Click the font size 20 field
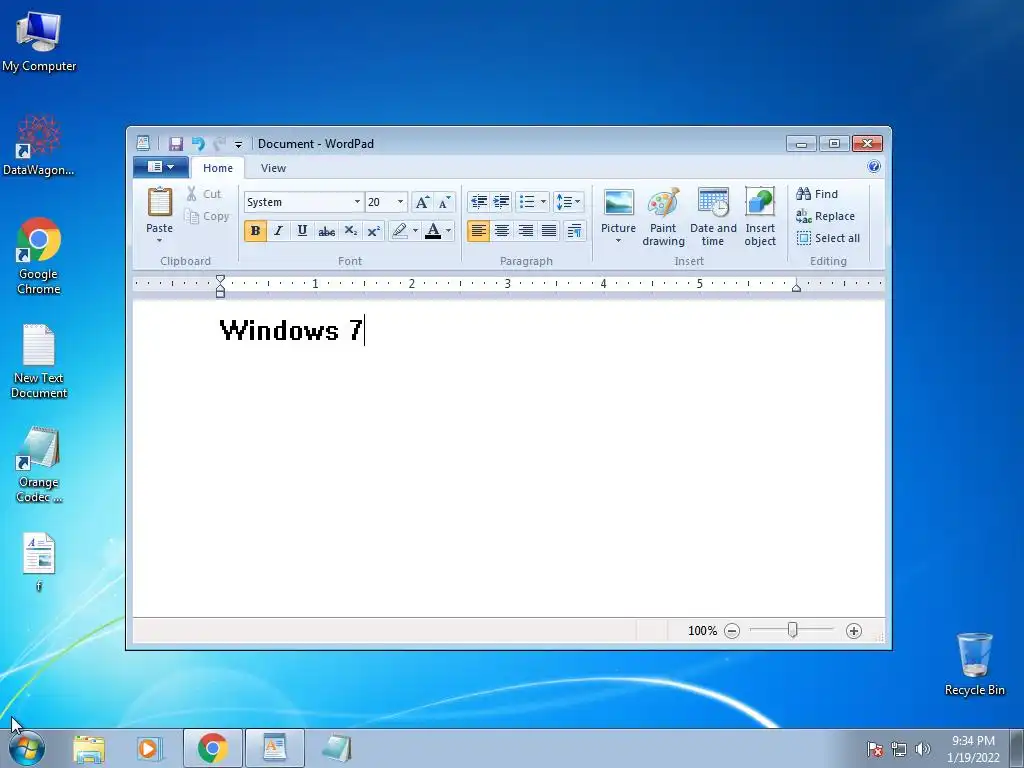Image resolution: width=1024 pixels, height=768 pixels. [380, 202]
